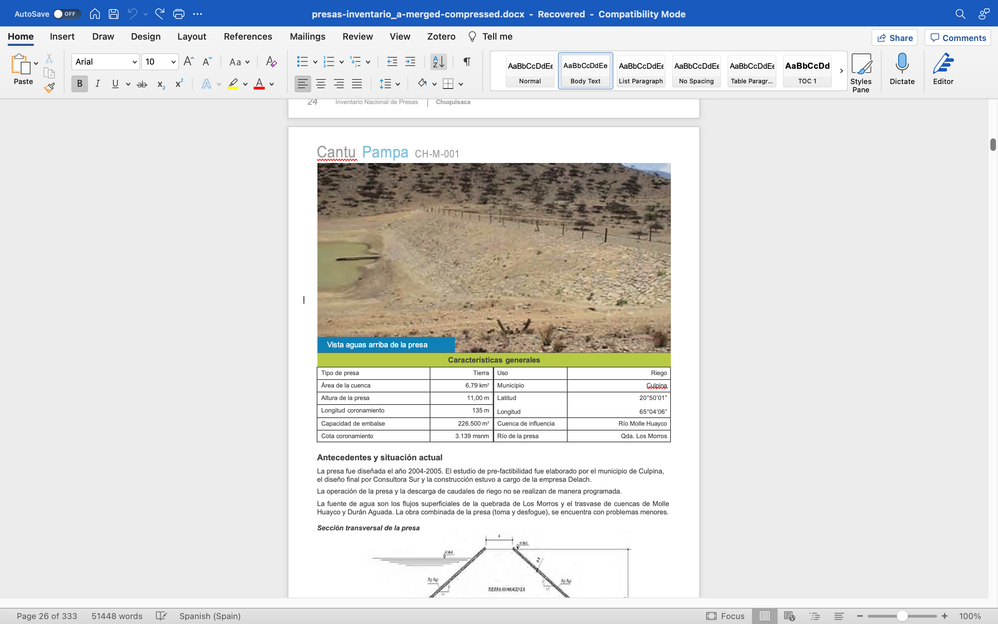The width and height of the screenshot is (998, 624).
Task: Center align the text
Action: (x=321, y=84)
